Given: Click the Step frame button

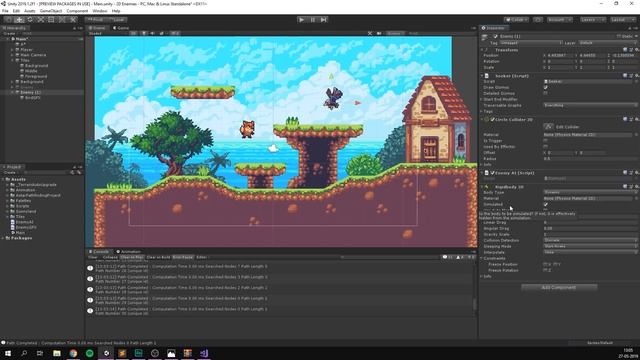Looking at the screenshot, I should (324, 20).
